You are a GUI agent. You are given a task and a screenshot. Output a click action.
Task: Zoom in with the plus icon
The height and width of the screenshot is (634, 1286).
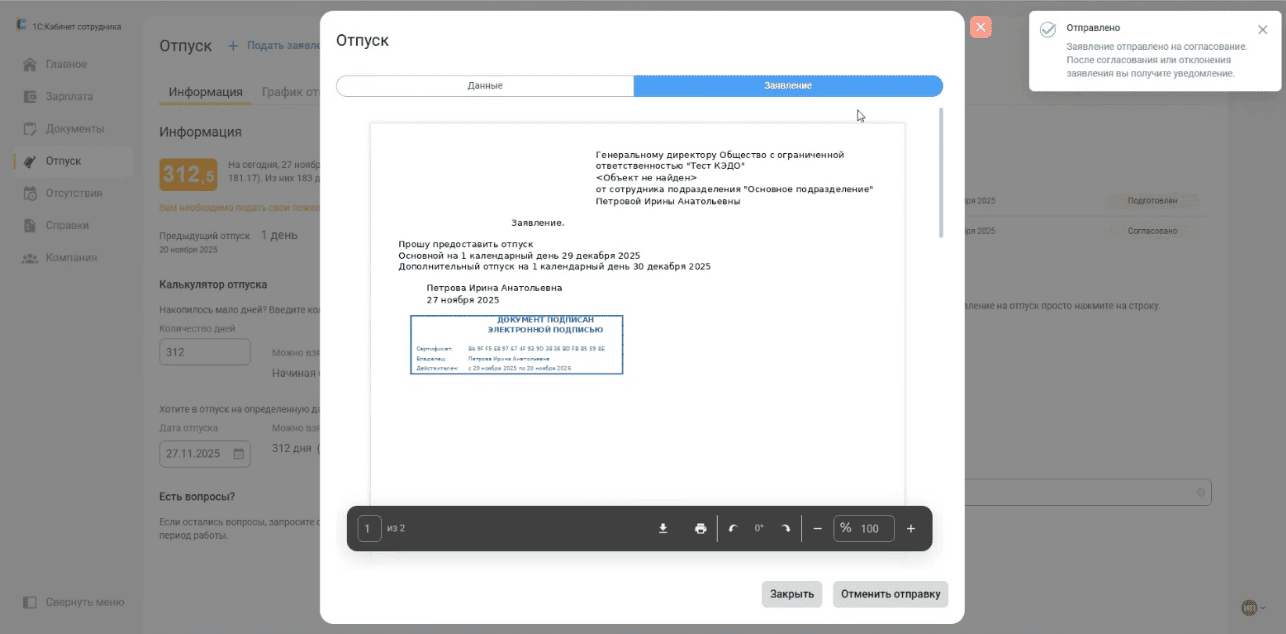(x=910, y=528)
